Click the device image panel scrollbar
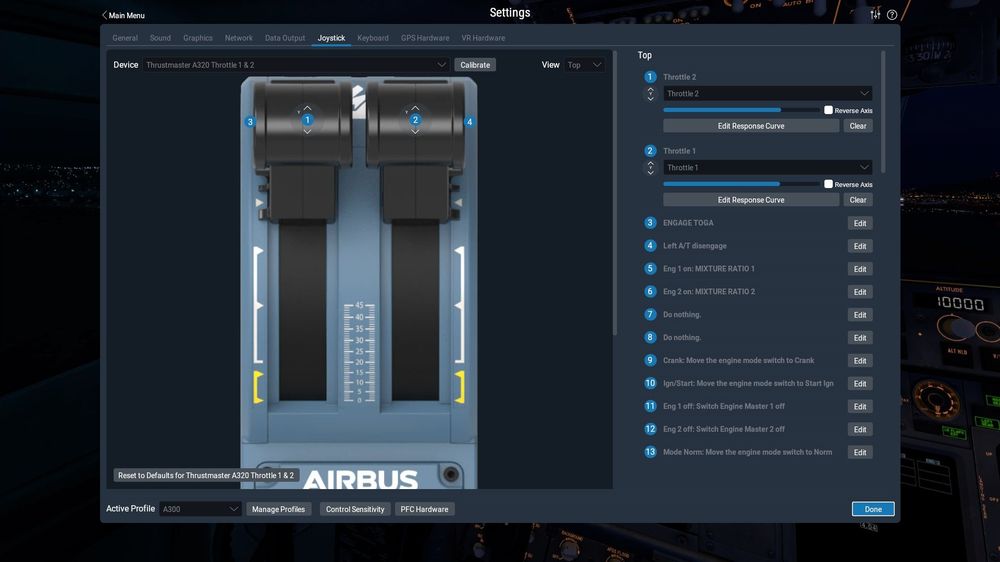This screenshot has width=1000, height=562. click(x=615, y=193)
